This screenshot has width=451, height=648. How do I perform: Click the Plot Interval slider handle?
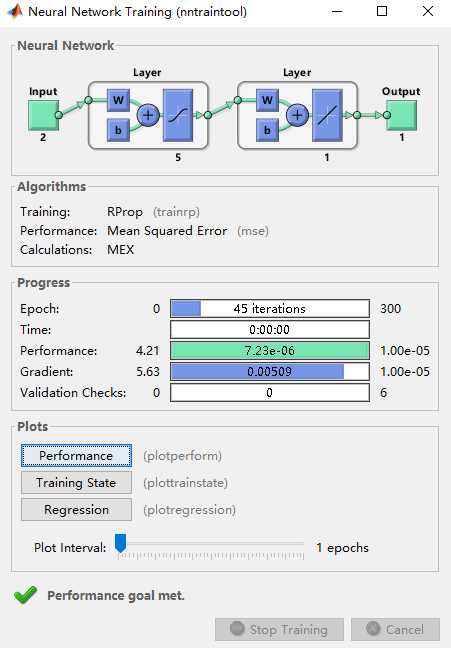[x=120, y=543]
